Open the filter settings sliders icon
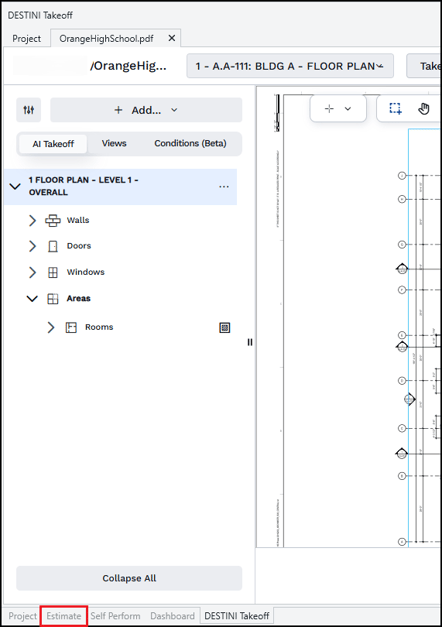This screenshot has height=627, width=442. [x=28, y=110]
